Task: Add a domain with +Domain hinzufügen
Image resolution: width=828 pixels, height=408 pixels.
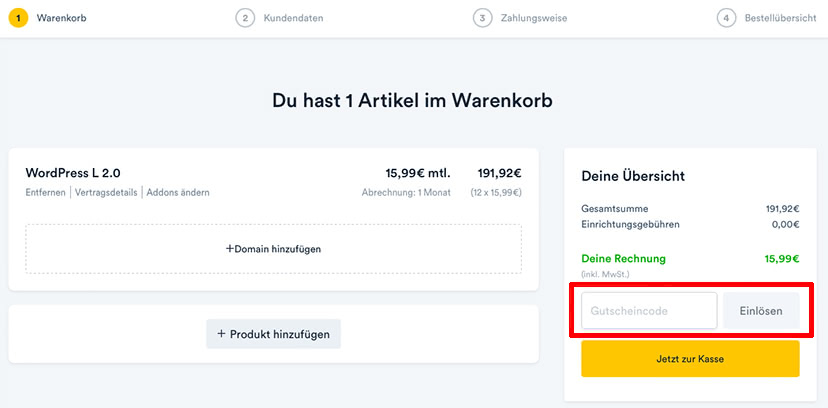Action: click(274, 249)
